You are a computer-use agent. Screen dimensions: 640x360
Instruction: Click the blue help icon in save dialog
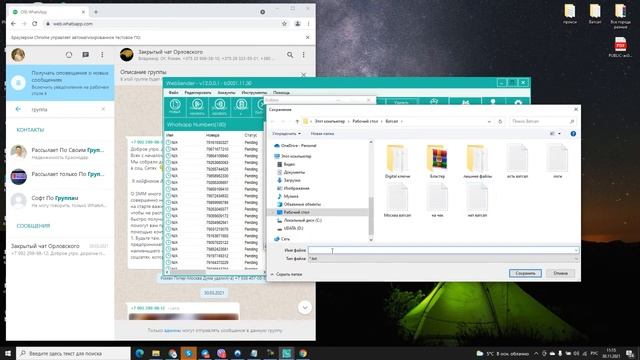point(573,133)
